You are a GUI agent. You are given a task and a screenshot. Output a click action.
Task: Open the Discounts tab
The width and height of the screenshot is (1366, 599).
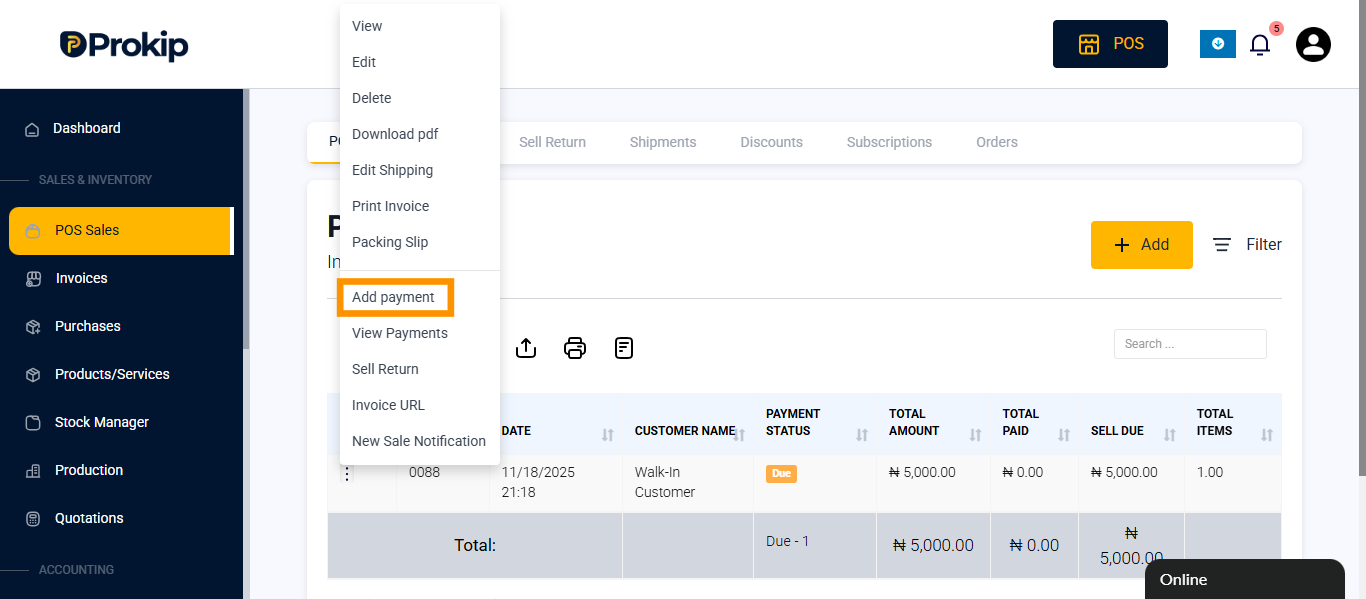771,142
